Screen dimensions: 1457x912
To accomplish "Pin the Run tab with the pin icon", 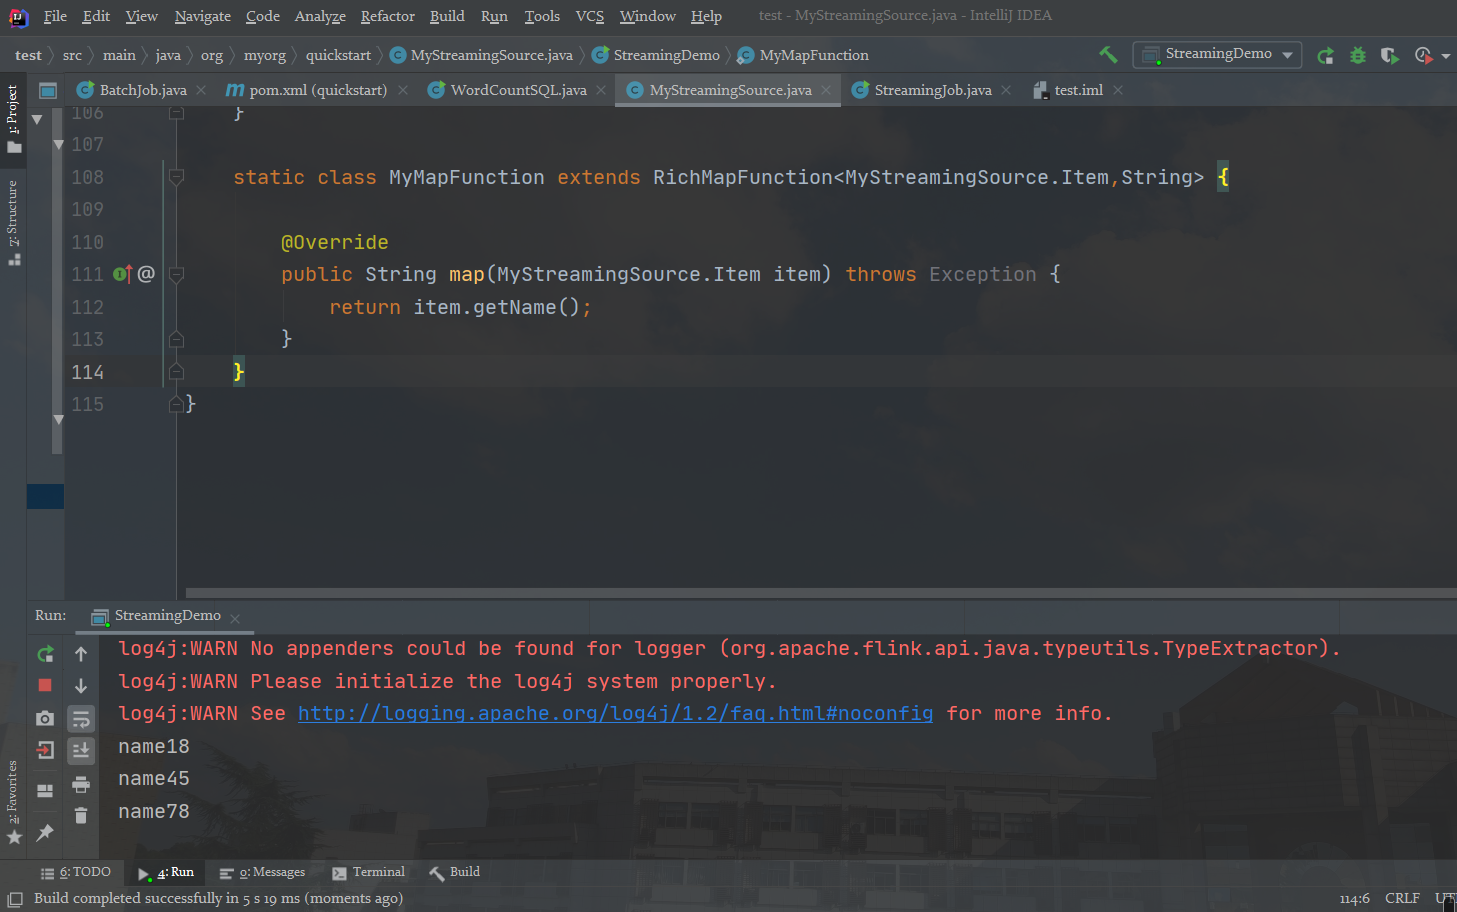I will 45,832.
